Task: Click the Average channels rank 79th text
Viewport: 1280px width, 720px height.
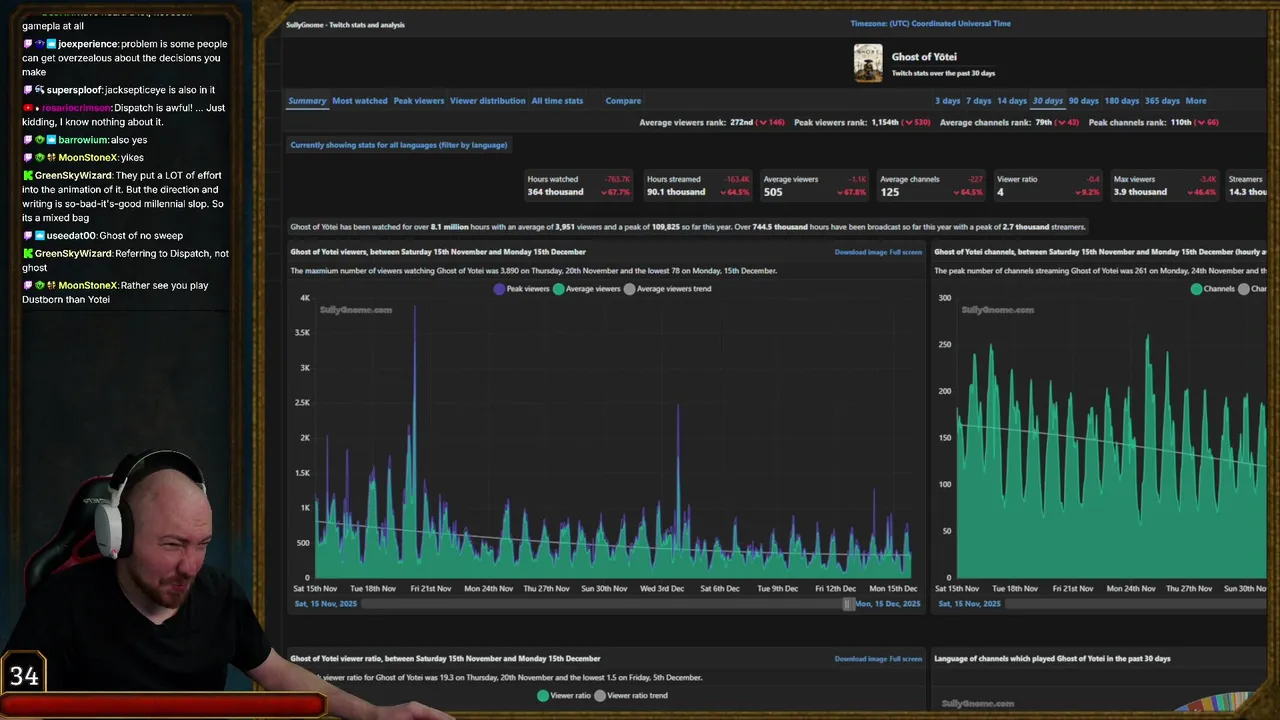Action: click(x=1009, y=122)
